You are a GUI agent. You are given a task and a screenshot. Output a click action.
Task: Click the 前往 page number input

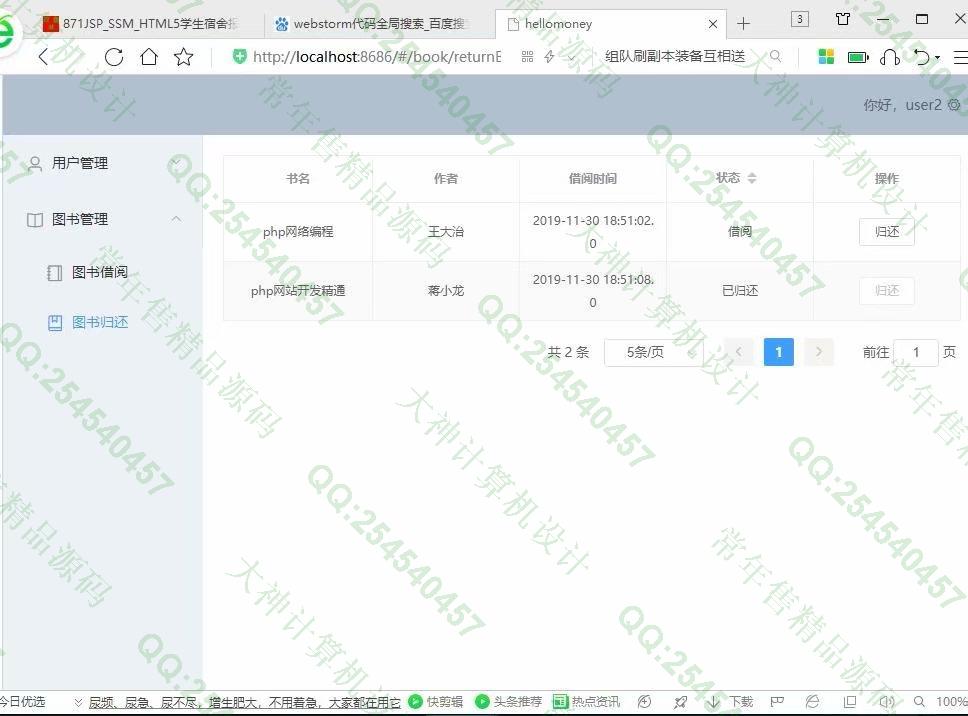coord(916,352)
